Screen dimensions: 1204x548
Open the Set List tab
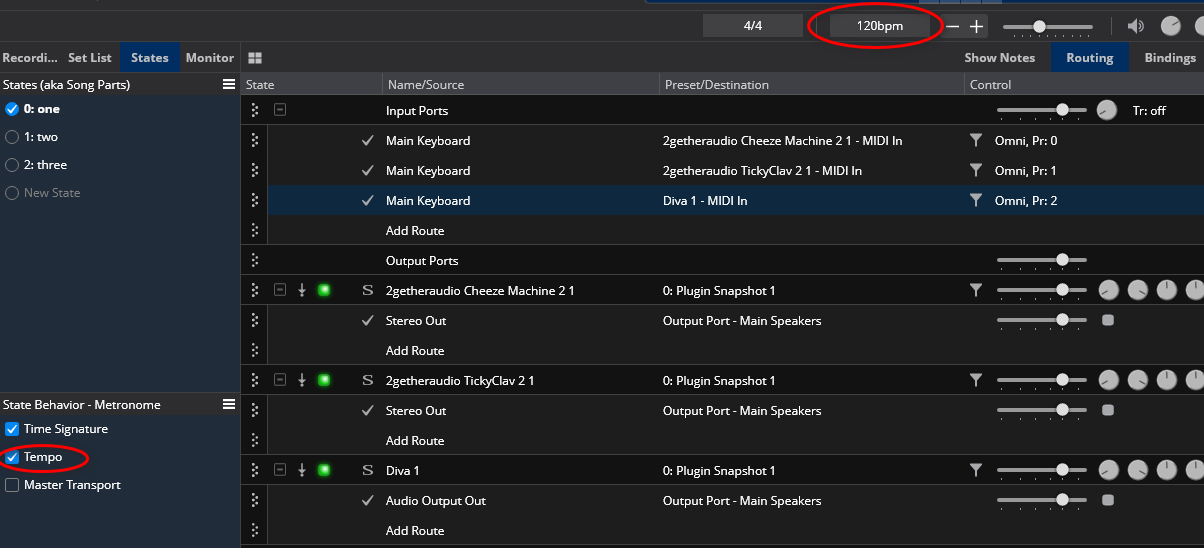click(90, 58)
